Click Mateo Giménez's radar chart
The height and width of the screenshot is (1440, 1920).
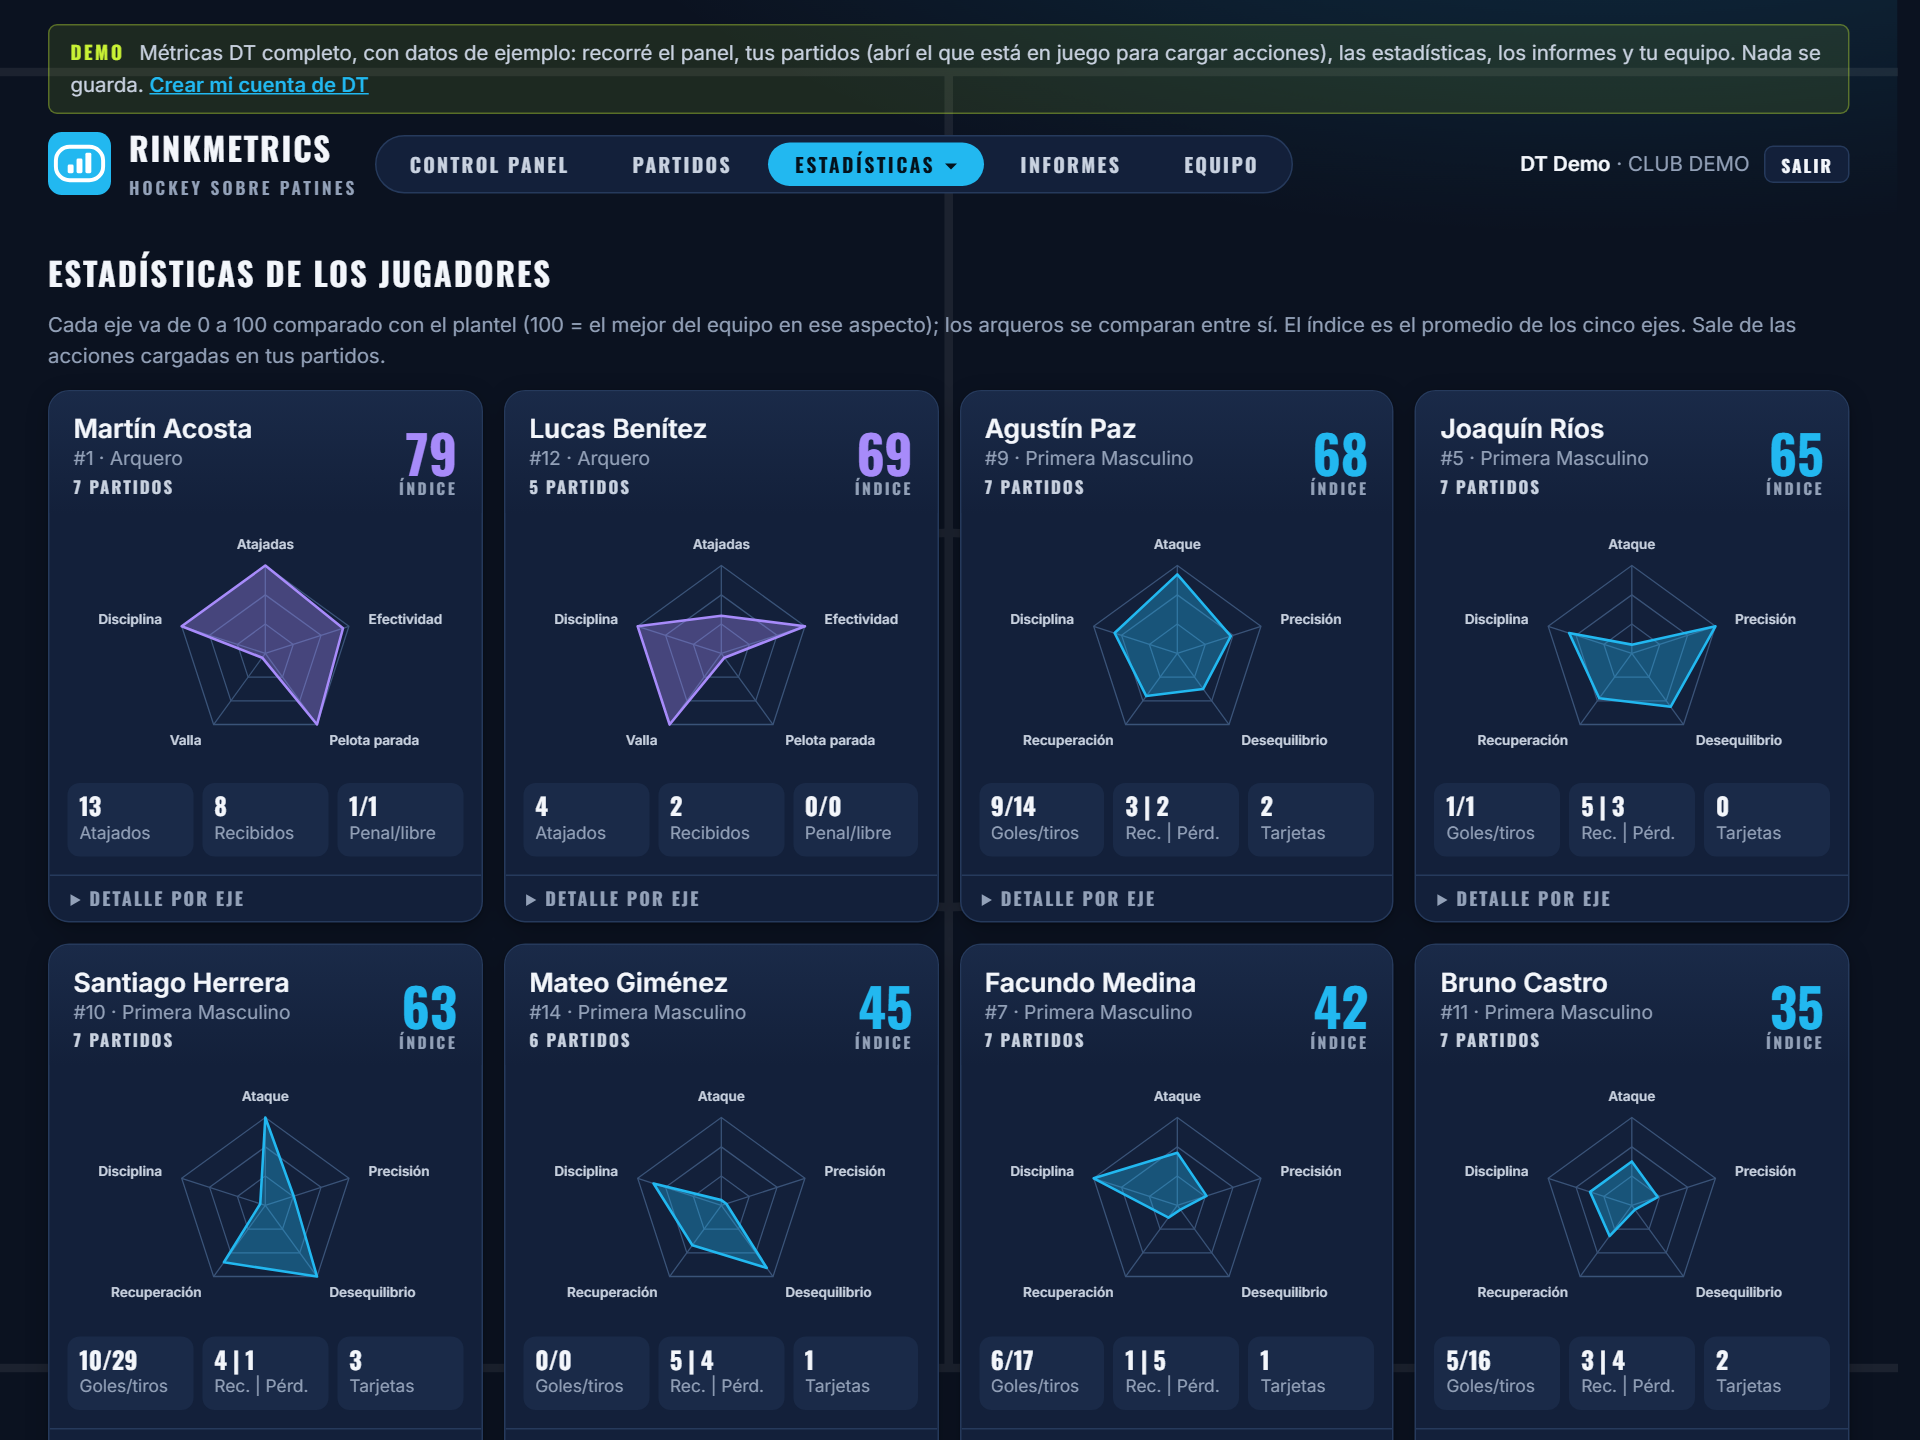point(721,1196)
